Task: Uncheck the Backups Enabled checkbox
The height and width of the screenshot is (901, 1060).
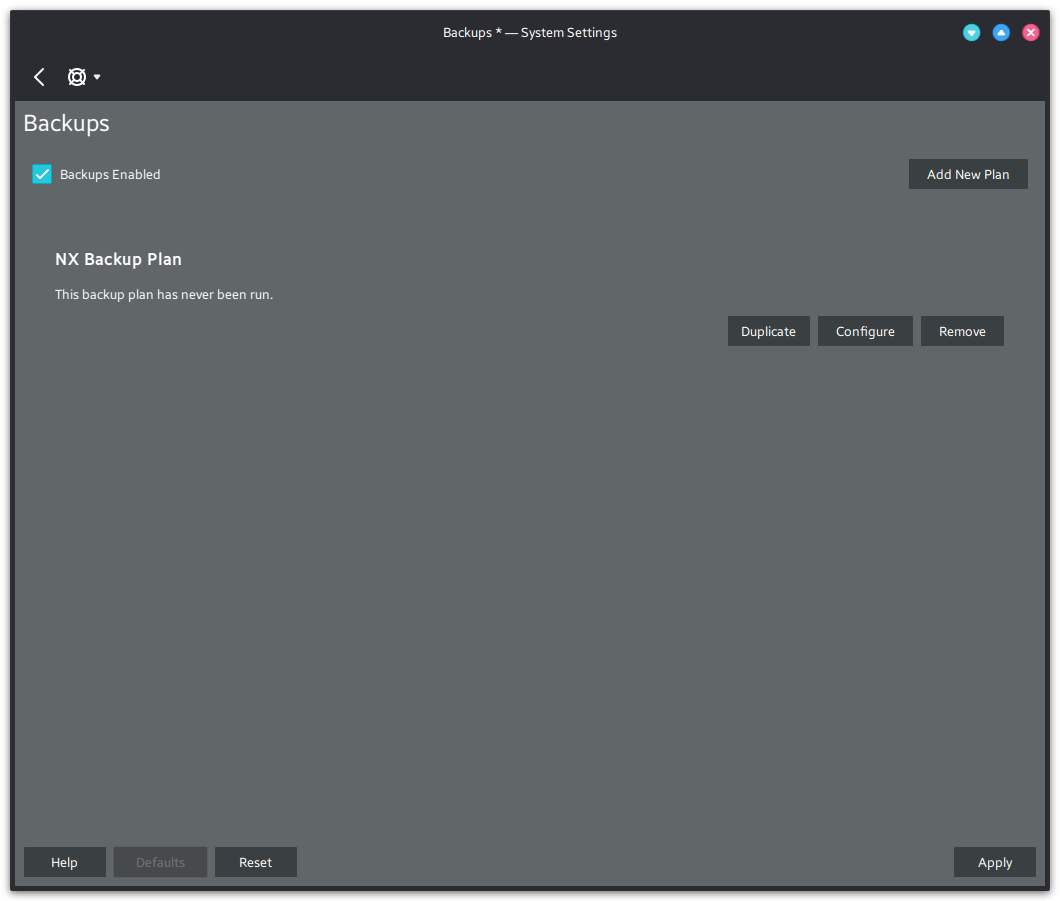Action: pyautogui.click(x=42, y=174)
